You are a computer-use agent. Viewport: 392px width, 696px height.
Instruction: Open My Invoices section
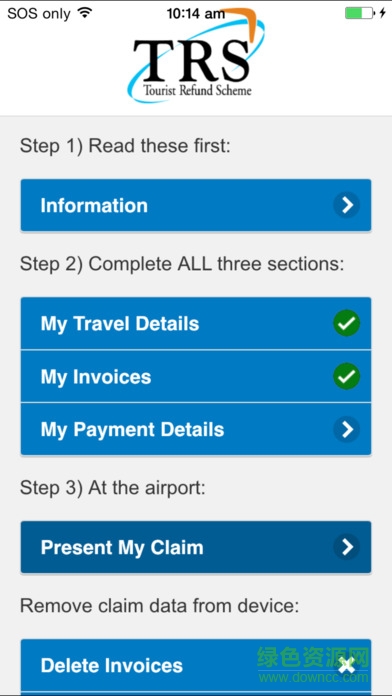coord(196,376)
